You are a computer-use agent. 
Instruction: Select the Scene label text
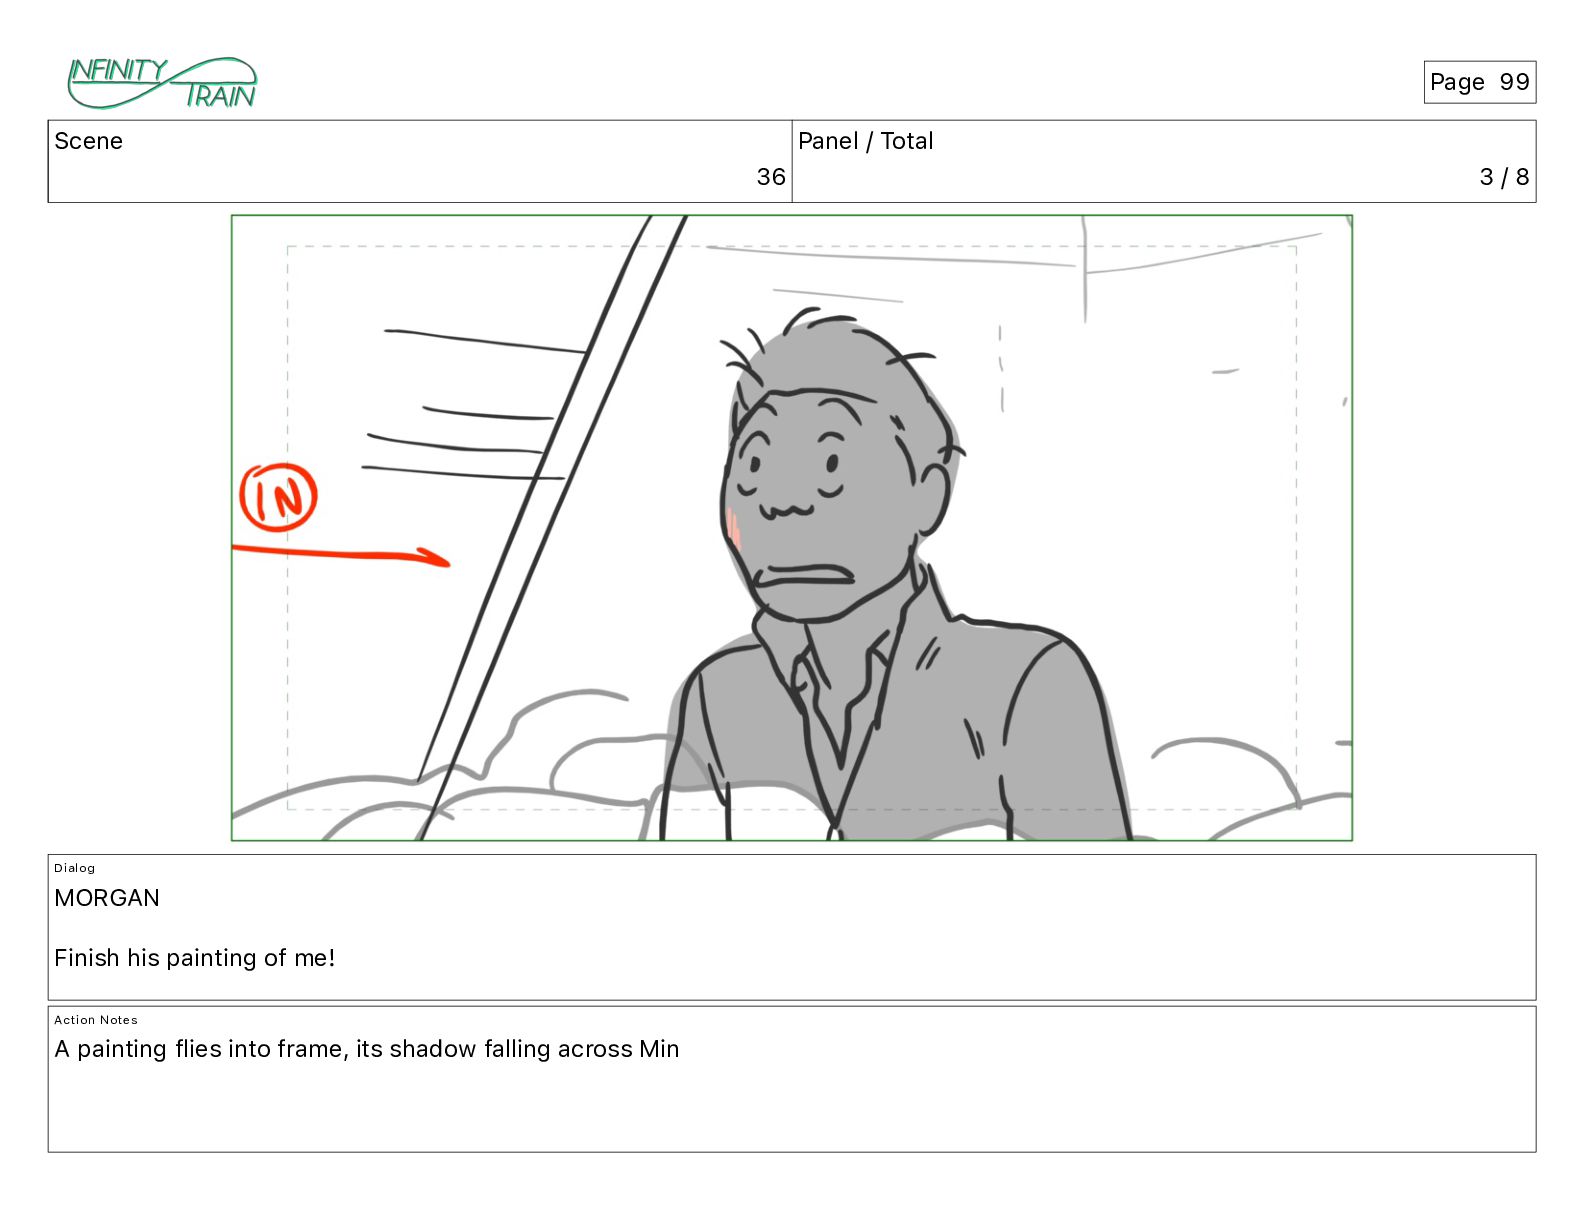coord(88,141)
